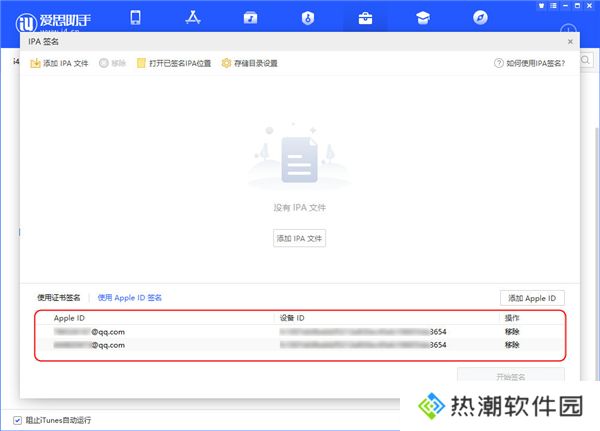This screenshot has height=431, width=600.
Task: Open 如何使用IPA签名? help link
Action: tap(530, 63)
